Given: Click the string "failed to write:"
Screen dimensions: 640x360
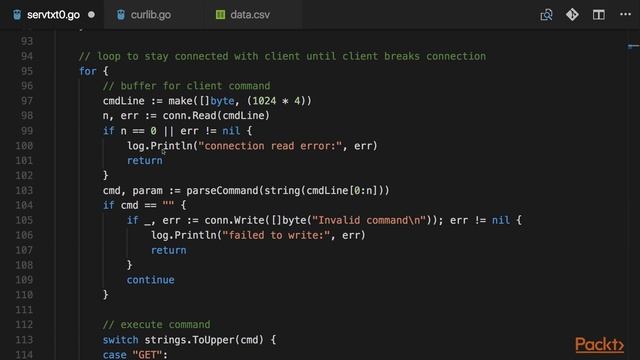Looking at the screenshot, I should click(276, 236).
